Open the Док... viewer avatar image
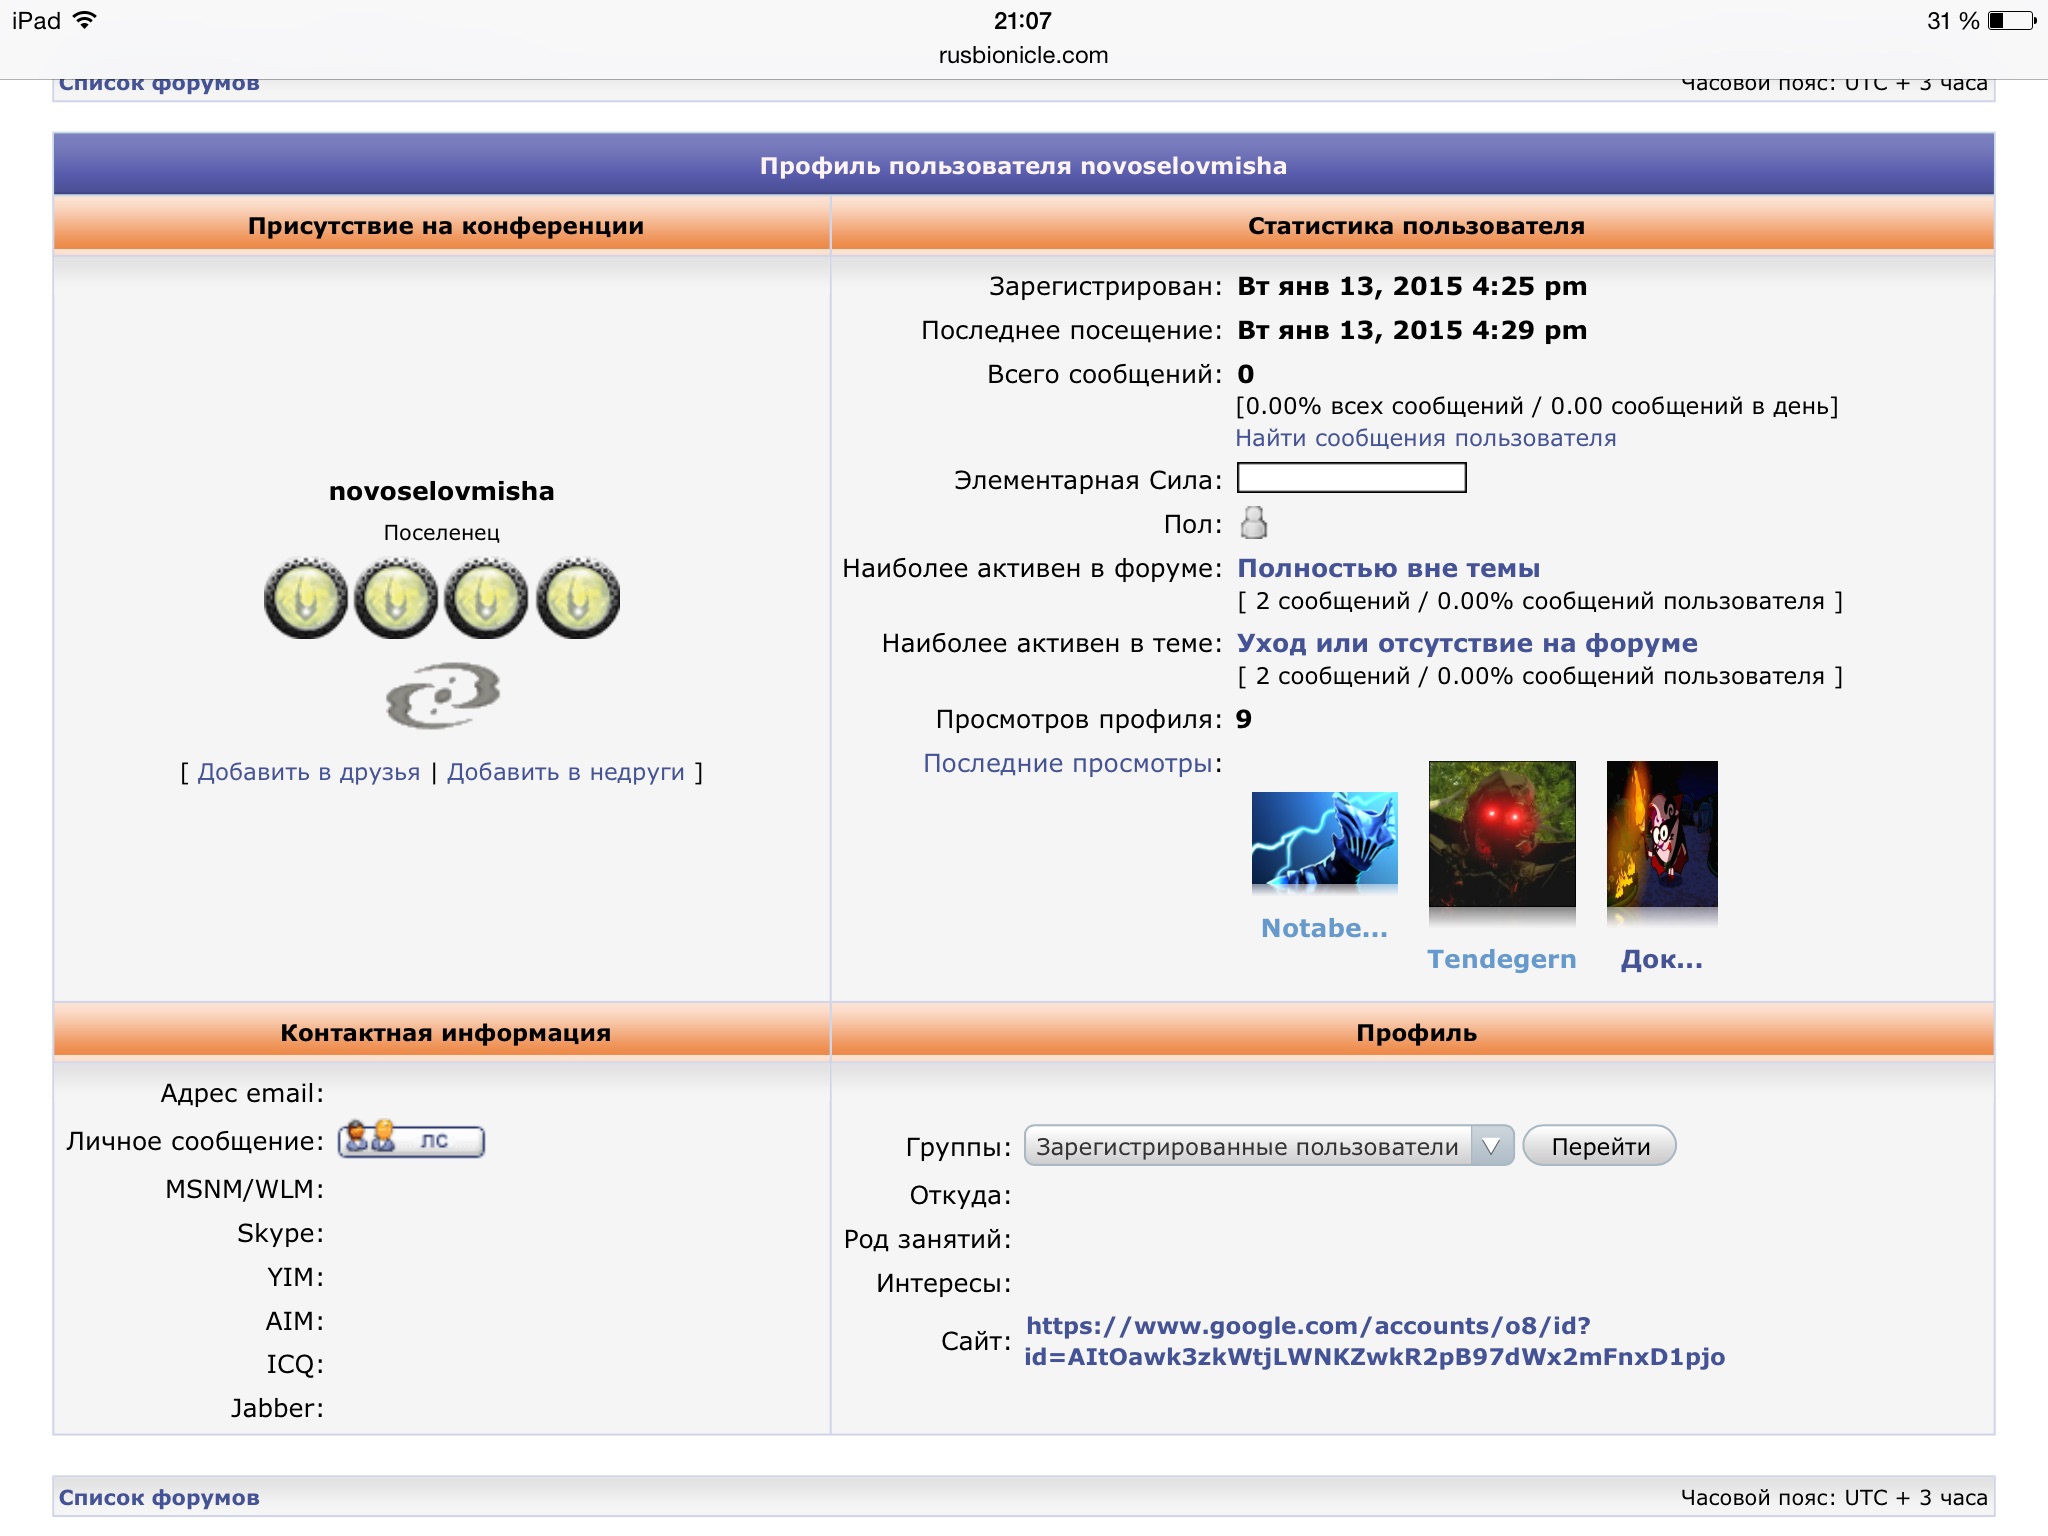Image resolution: width=2048 pixels, height=1536 pixels. (x=1662, y=834)
